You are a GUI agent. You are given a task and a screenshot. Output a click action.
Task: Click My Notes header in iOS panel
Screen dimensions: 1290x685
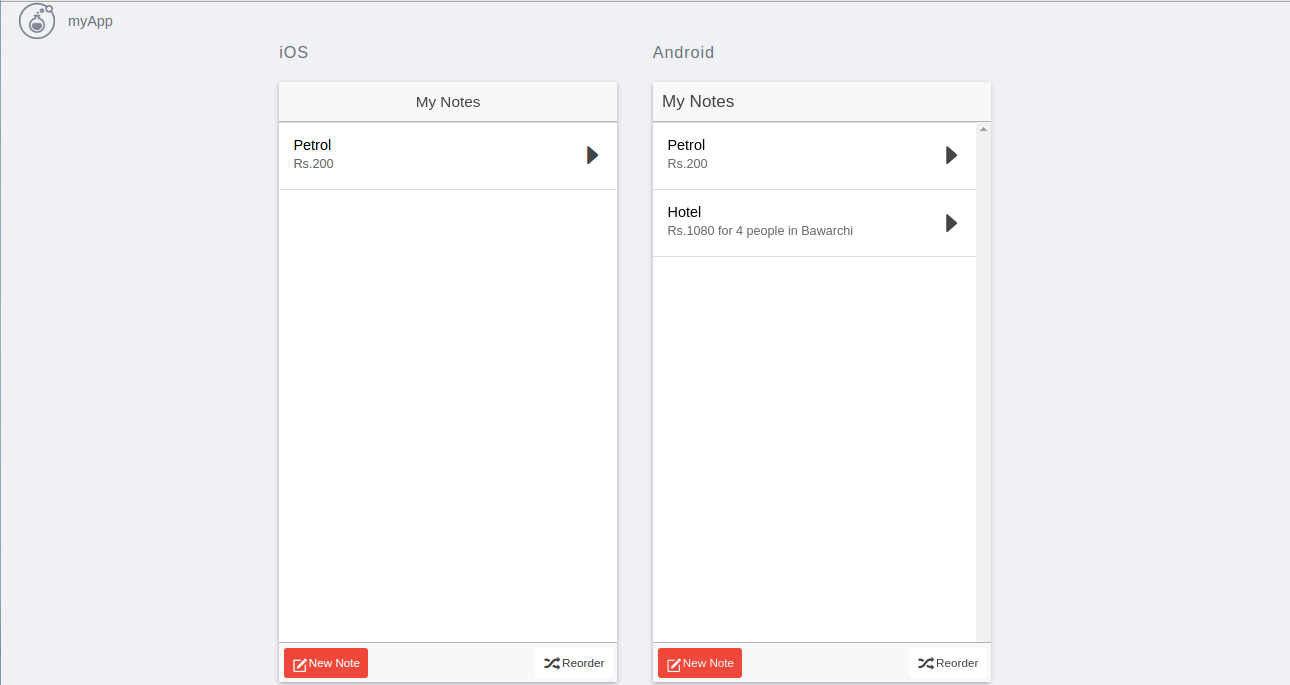pos(448,102)
